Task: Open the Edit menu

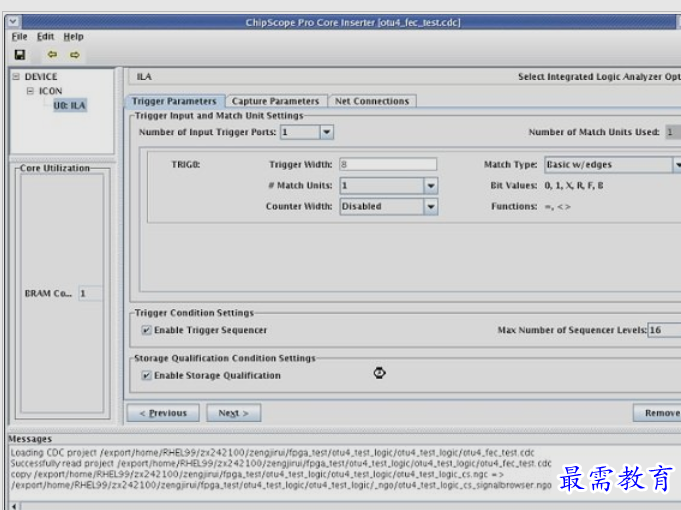Action: click(x=46, y=37)
